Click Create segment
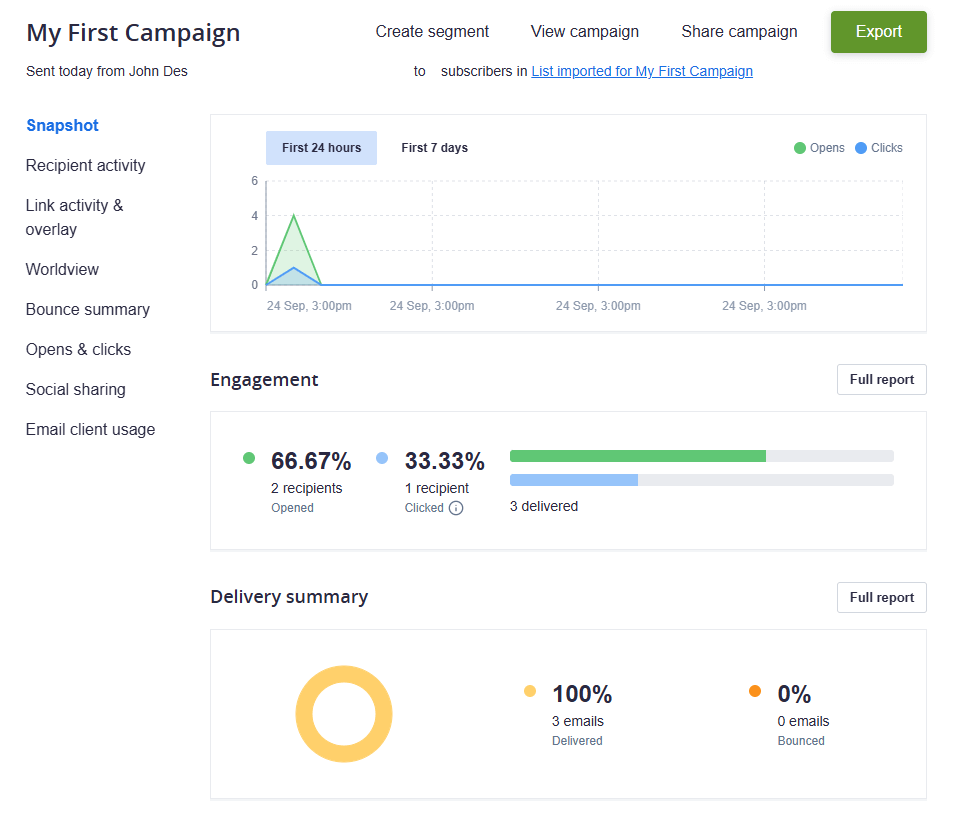 pyautogui.click(x=432, y=32)
